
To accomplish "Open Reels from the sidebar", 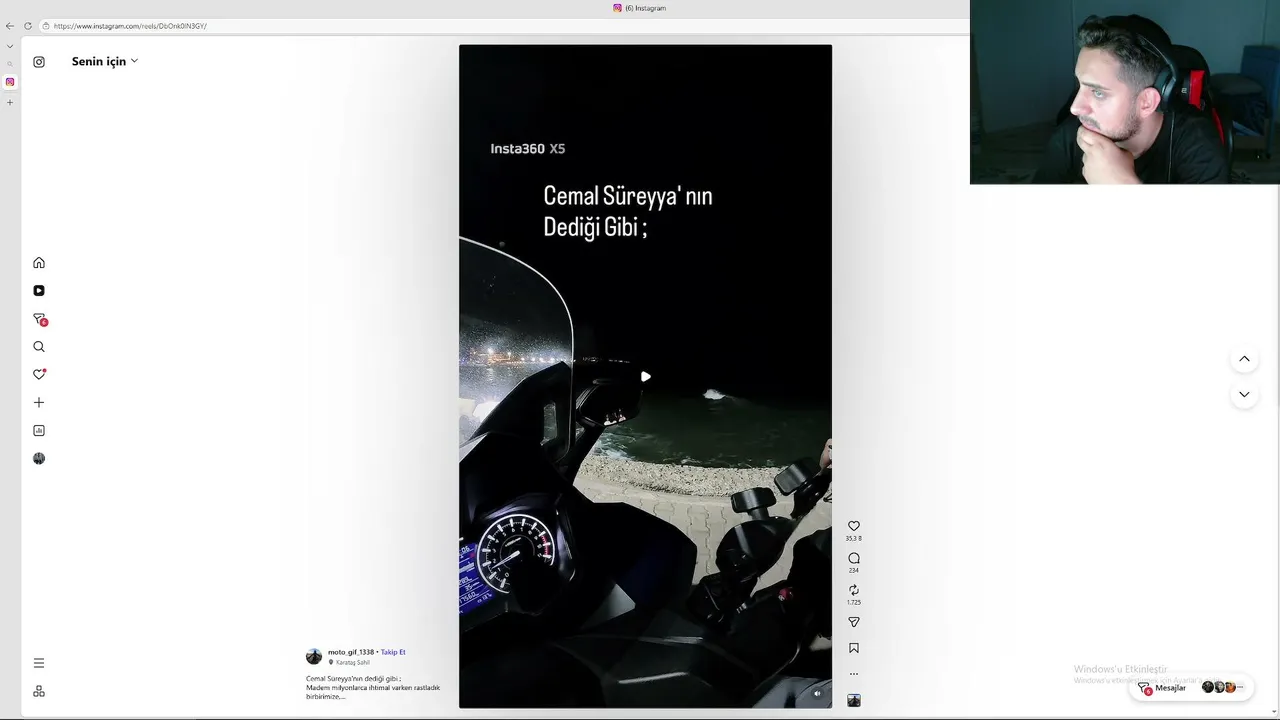I will point(39,291).
